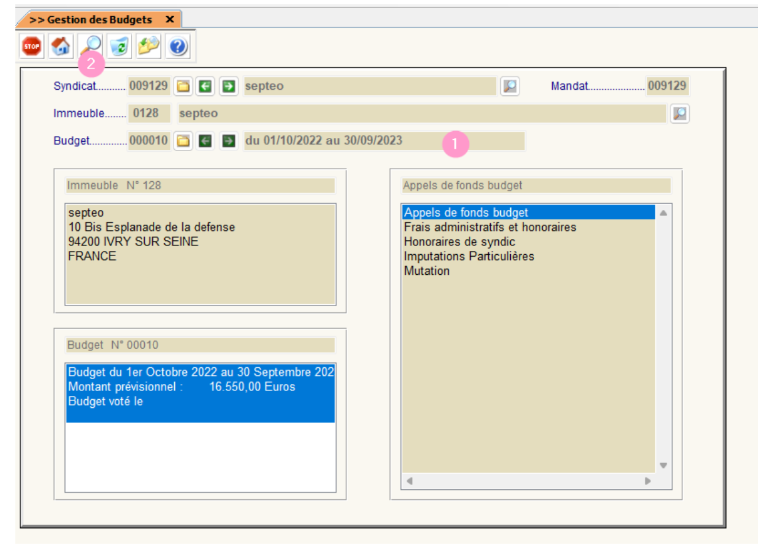Screen dimensions: 758x553
Task: Open the home icon in the toolbar
Action: point(61,46)
